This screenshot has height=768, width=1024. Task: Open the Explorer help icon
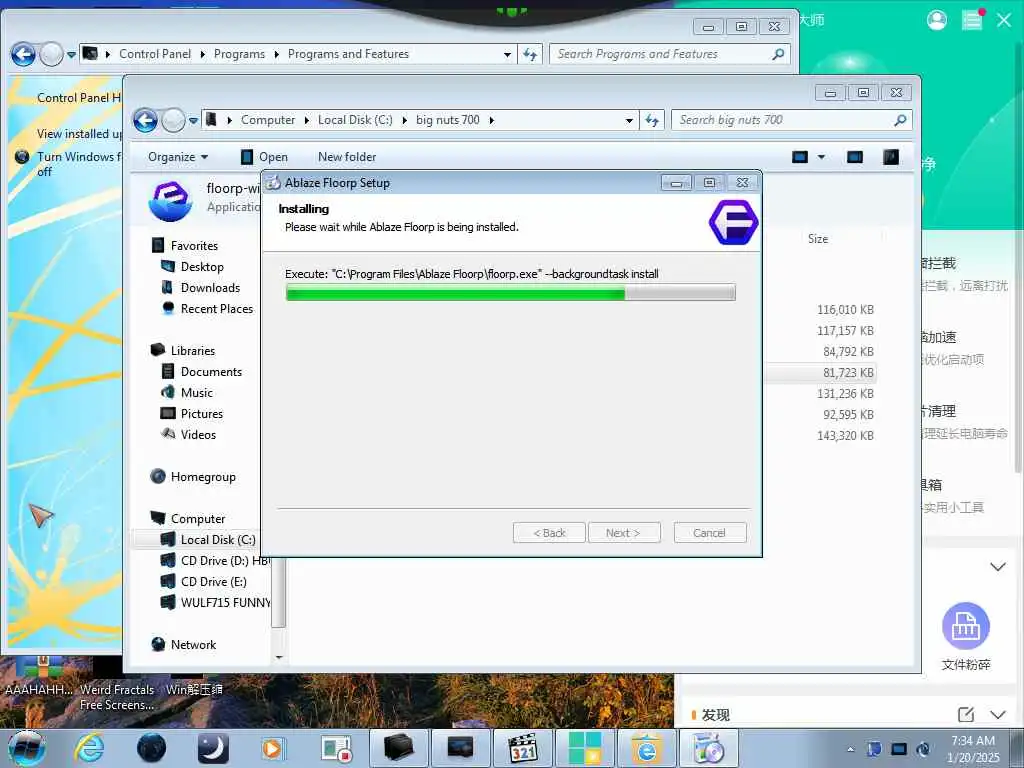point(891,157)
